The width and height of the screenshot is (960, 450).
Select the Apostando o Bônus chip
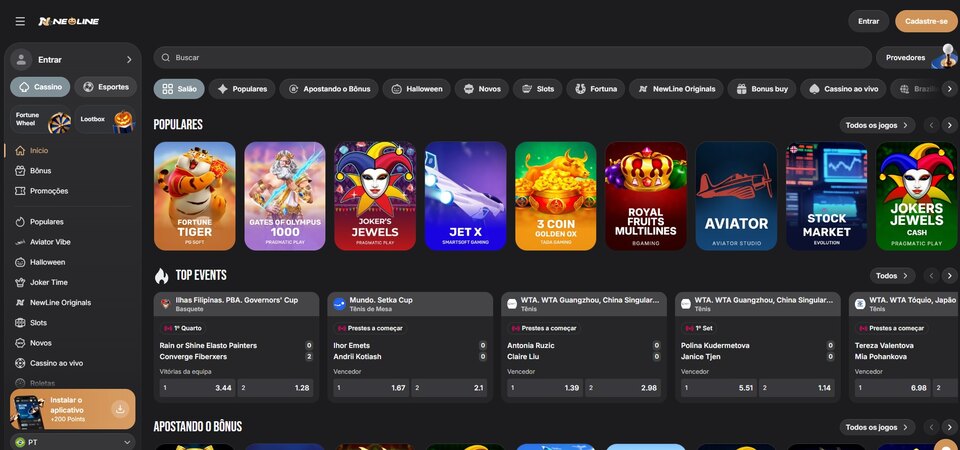coord(329,89)
